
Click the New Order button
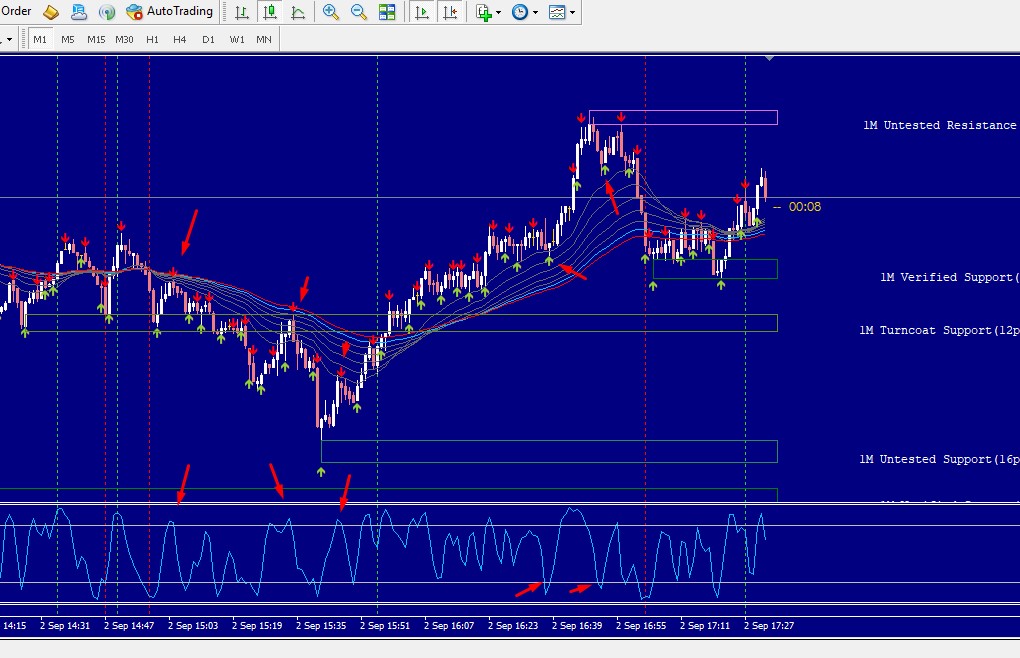pos(16,11)
